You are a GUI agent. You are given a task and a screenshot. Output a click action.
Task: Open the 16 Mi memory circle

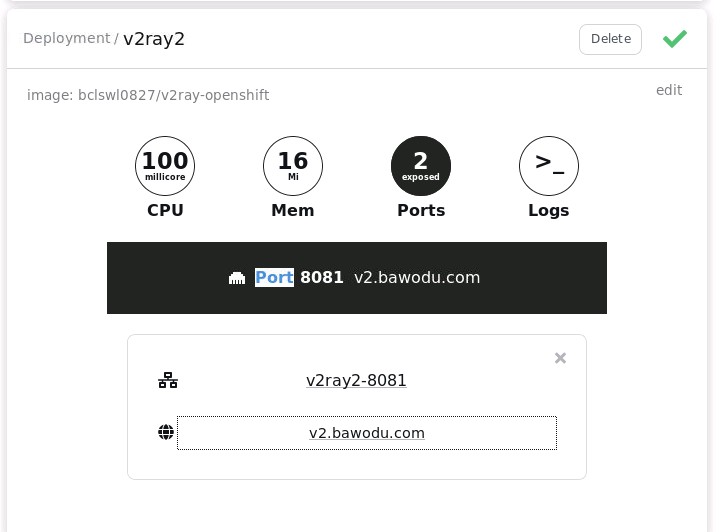[293, 166]
